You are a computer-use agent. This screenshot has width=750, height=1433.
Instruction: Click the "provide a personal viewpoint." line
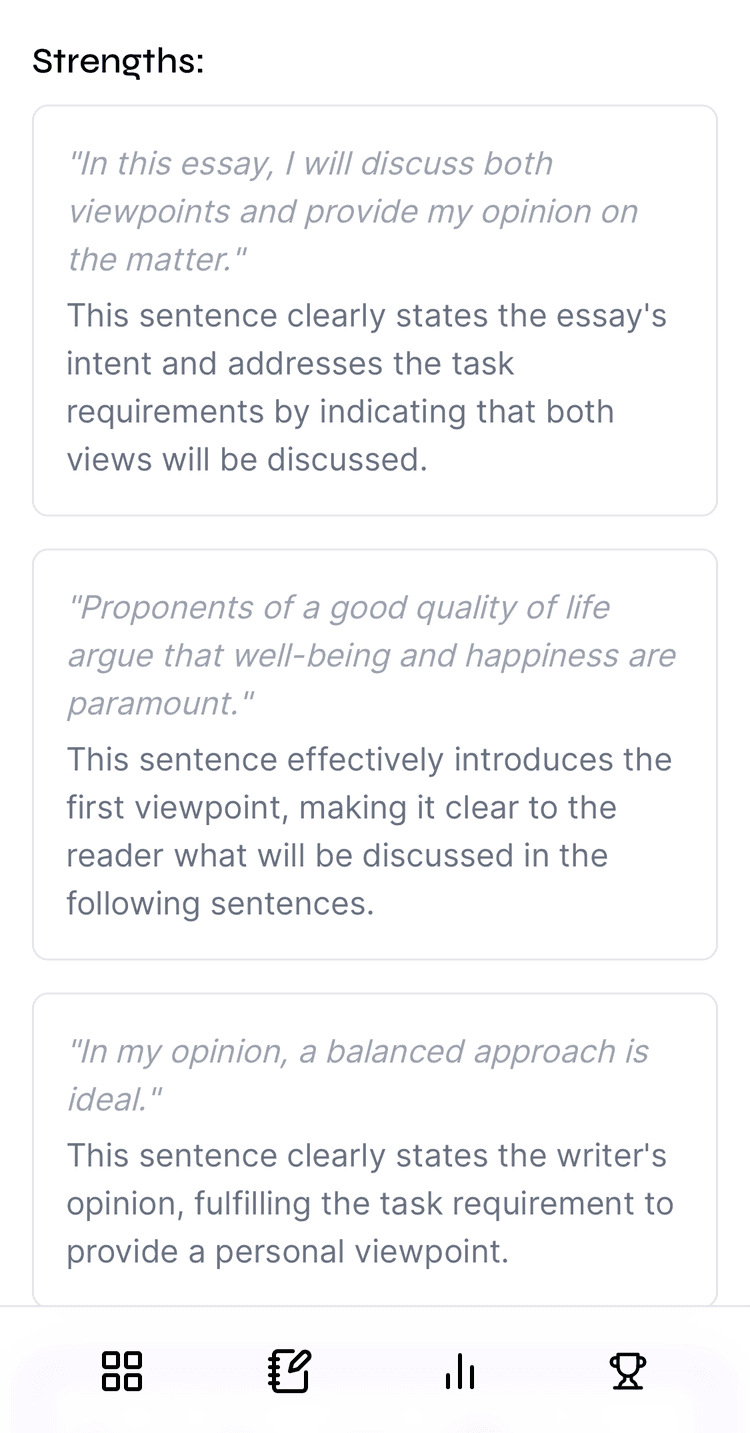[287, 1252]
